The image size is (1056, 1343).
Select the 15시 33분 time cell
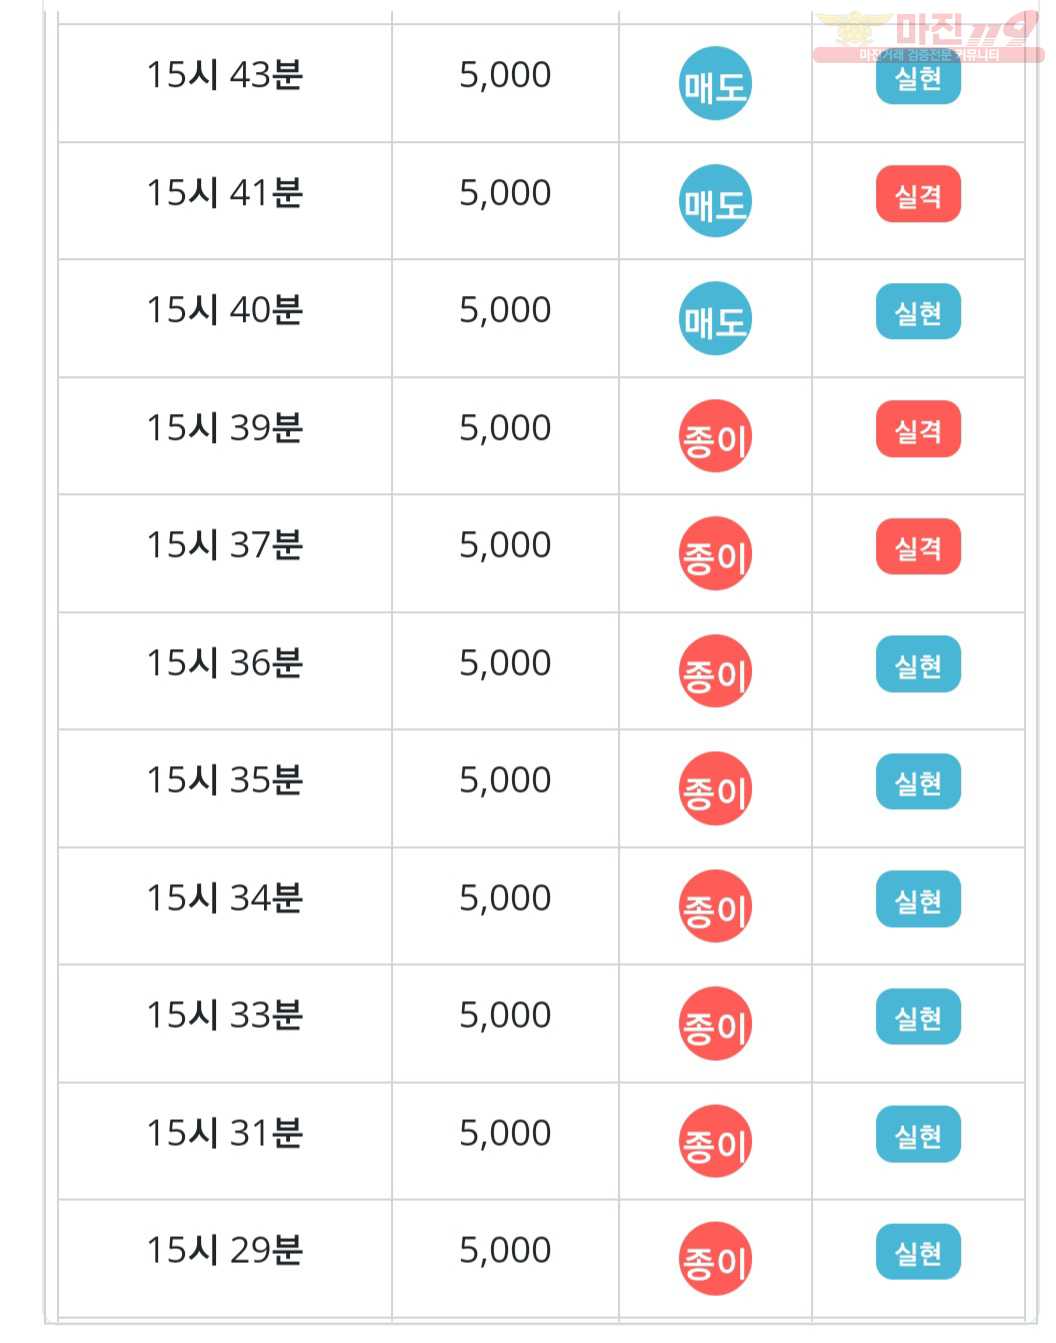click(225, 1023)
